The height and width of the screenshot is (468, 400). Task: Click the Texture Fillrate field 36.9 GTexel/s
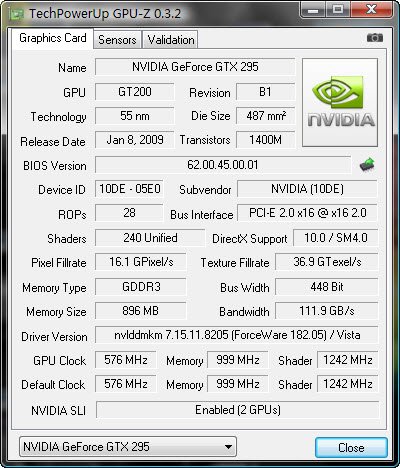coord(327,262)
